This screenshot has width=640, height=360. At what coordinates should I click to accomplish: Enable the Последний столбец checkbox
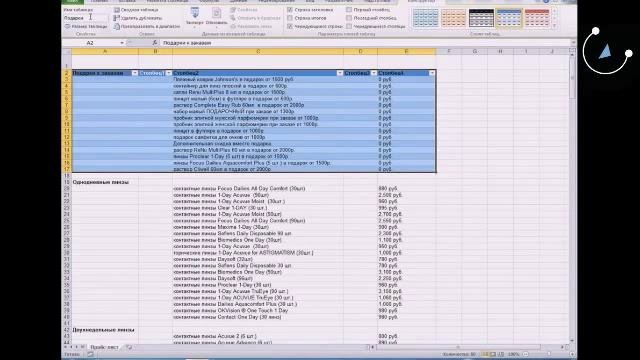pyautogui.click(x=349, y=18)
